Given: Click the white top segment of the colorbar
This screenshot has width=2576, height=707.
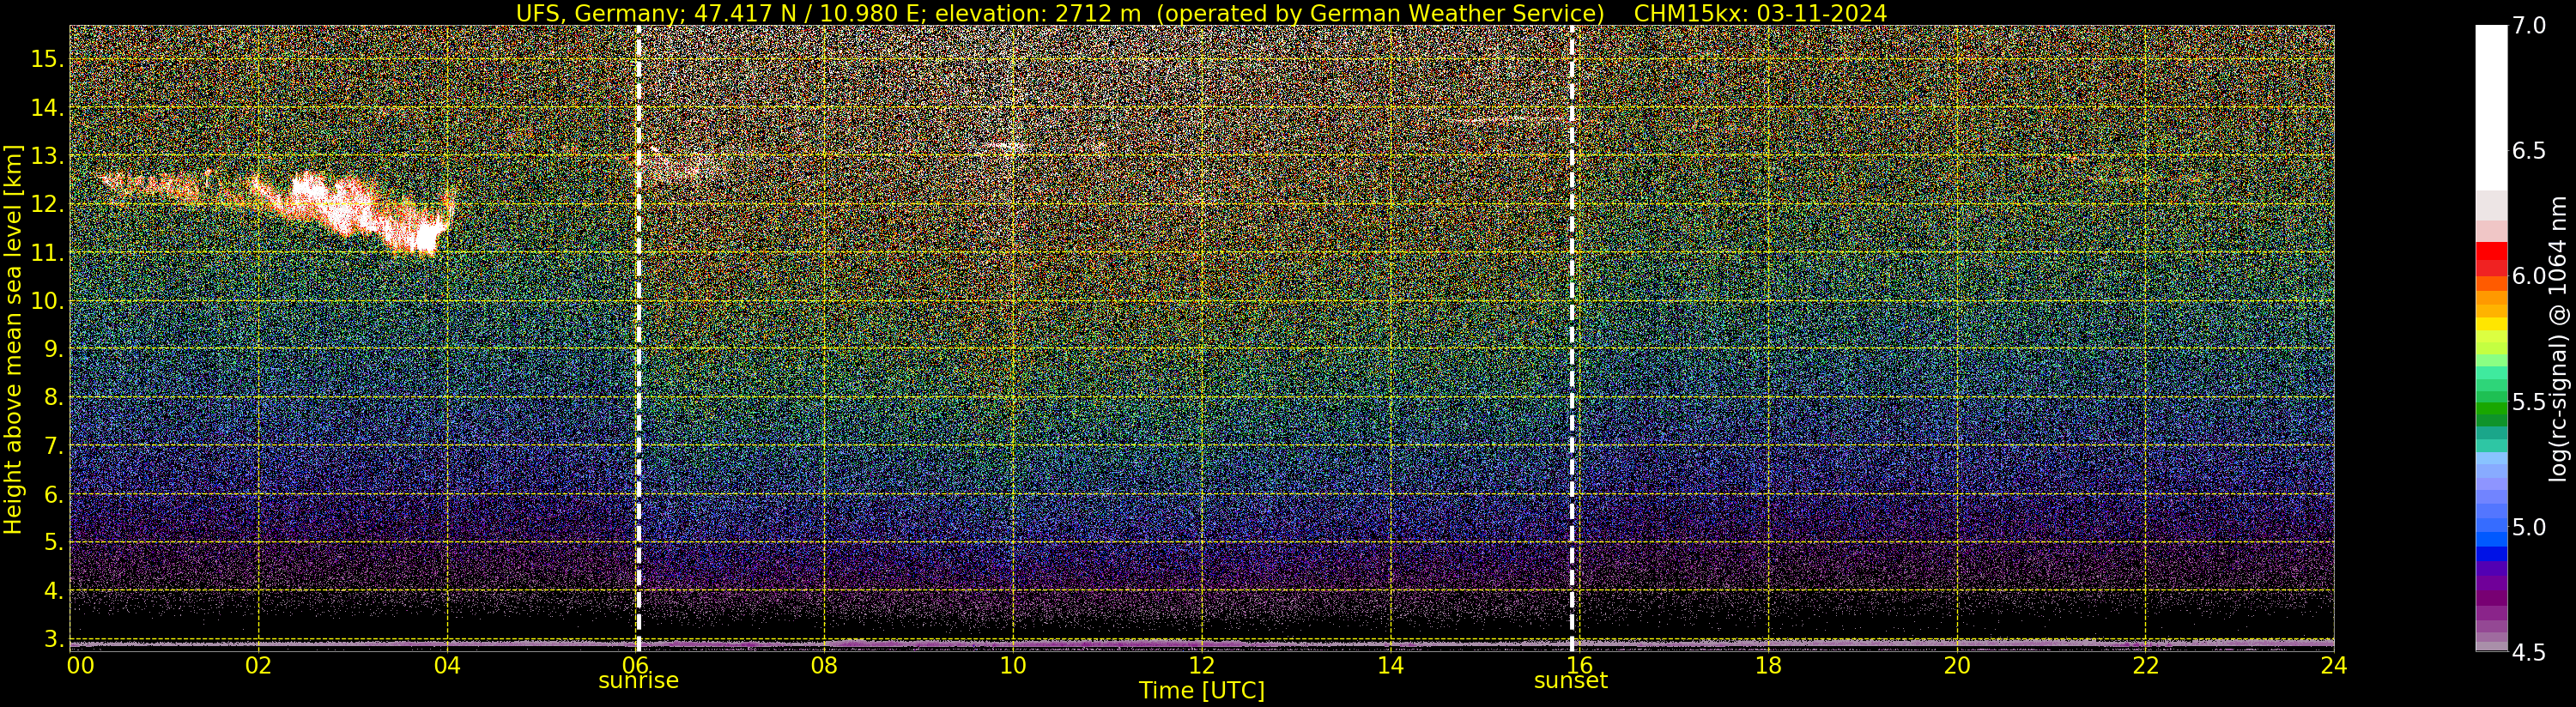Looking at the screenshot, I should (2491, 108).
